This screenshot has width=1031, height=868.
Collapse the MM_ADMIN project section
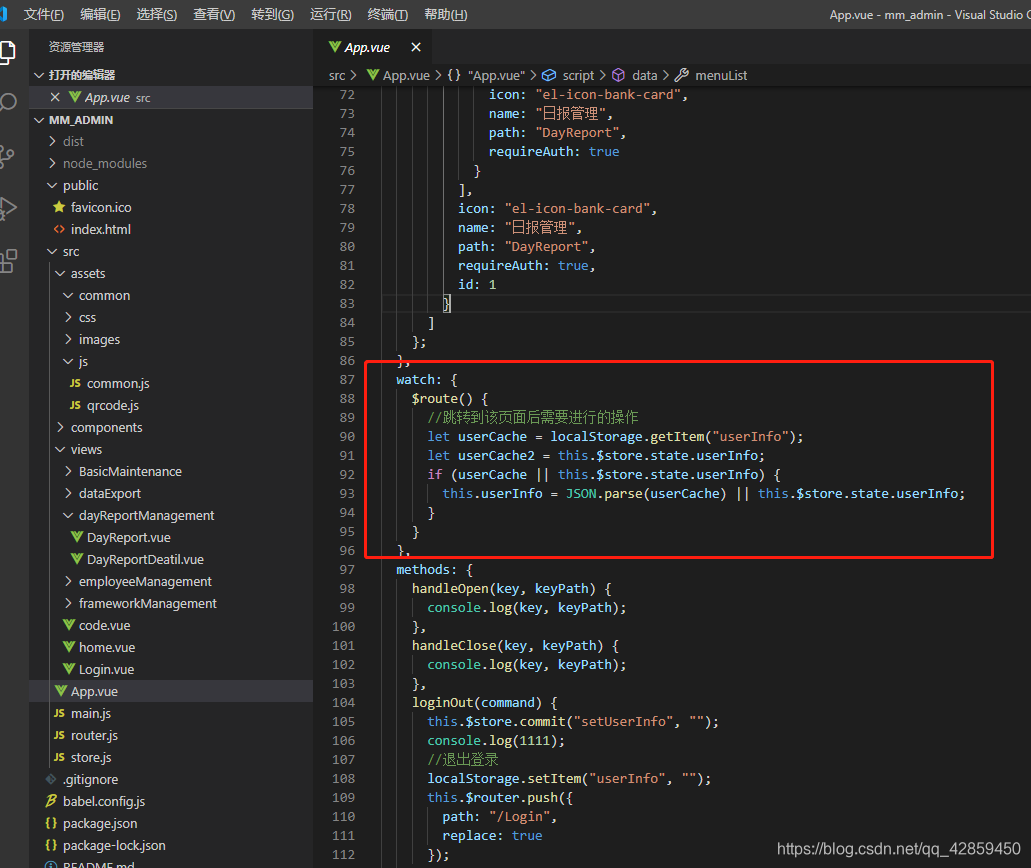(39, 120)
